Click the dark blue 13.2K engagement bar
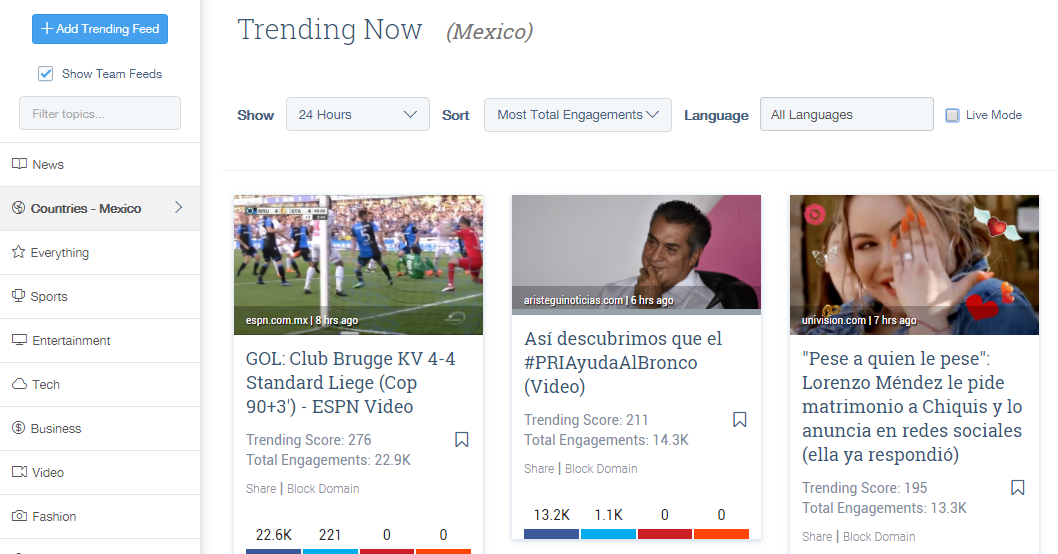This screenshot has height=554, width=1058. (x=551, y=534)
